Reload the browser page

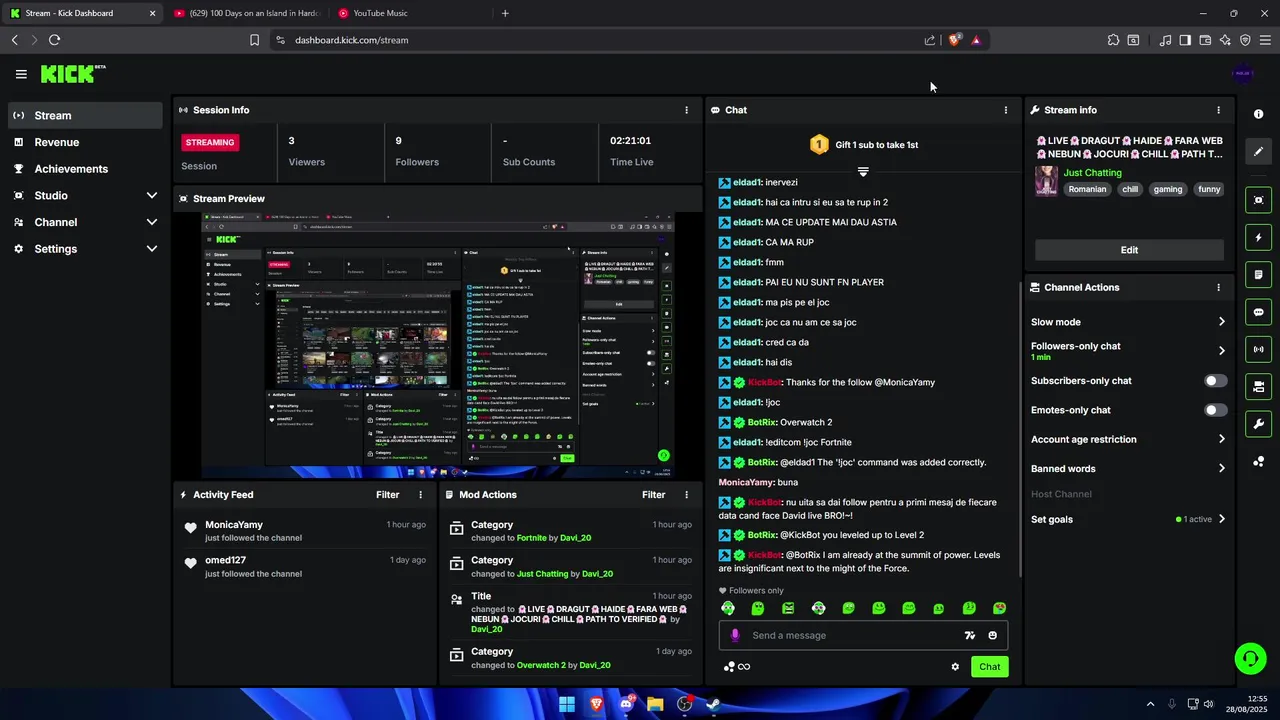(x=54, y=40)
